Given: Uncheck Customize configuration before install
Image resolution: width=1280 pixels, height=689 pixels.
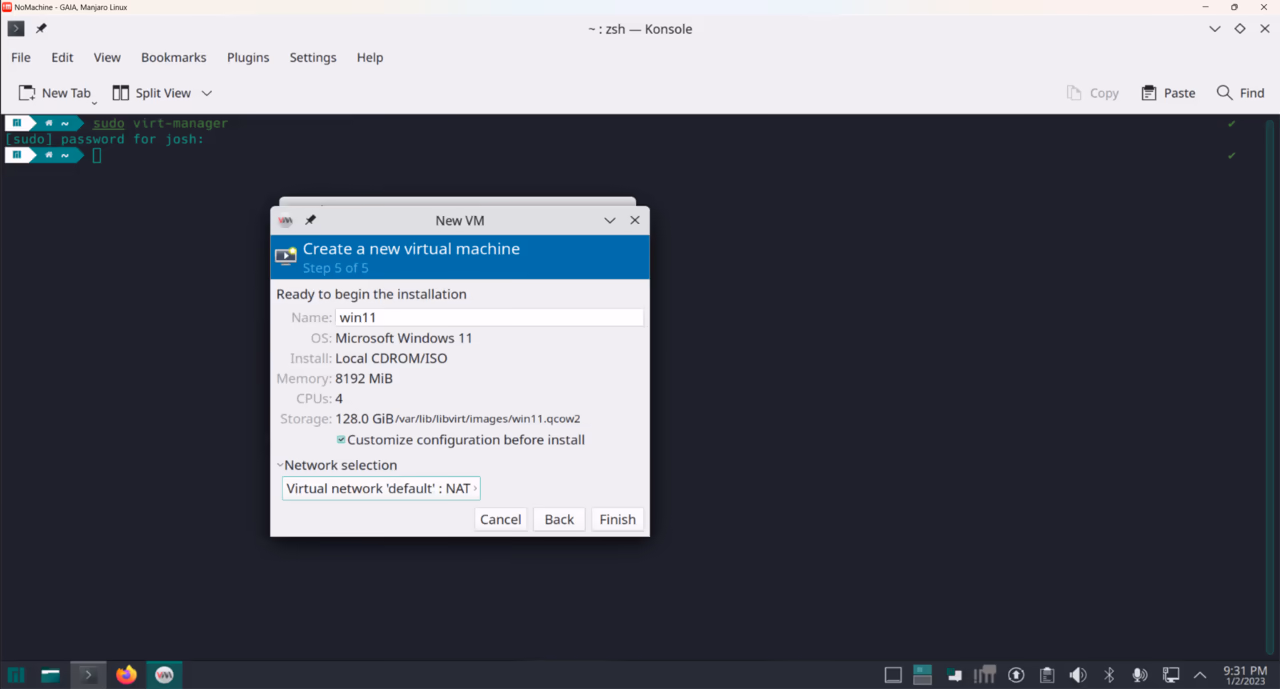Looking at the screenshot, I should pos(341,440).
